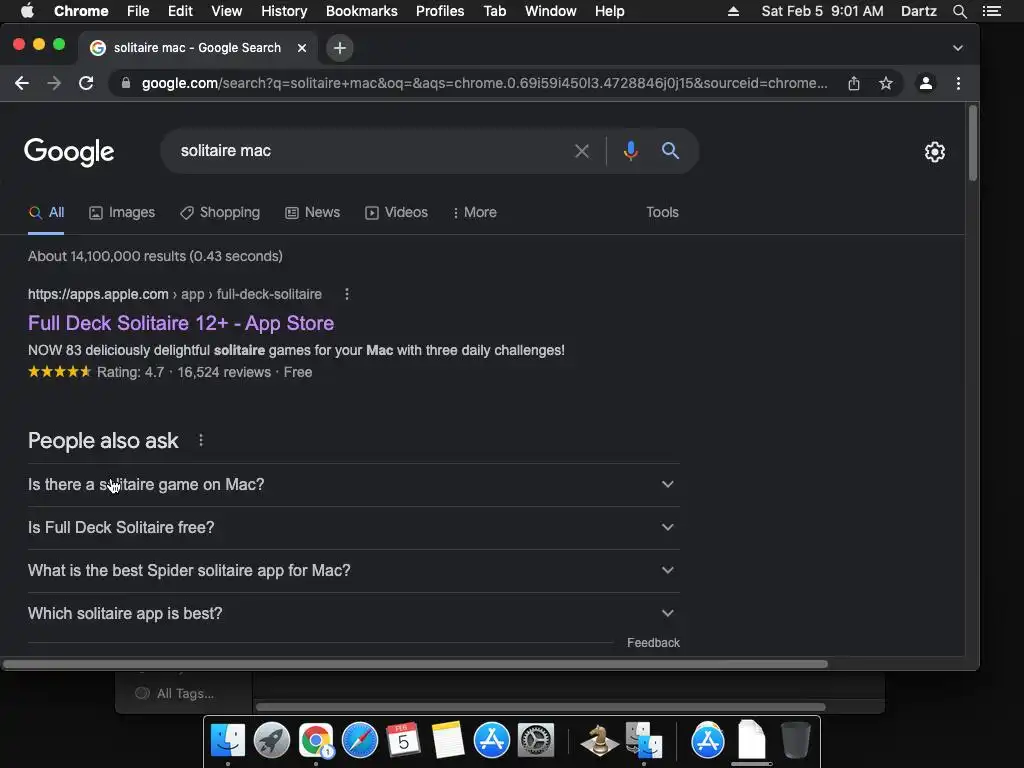This screenshot has width=1024, height=768.
Task: Select All Tags in the Finder window behind
Action: [174, 694]
